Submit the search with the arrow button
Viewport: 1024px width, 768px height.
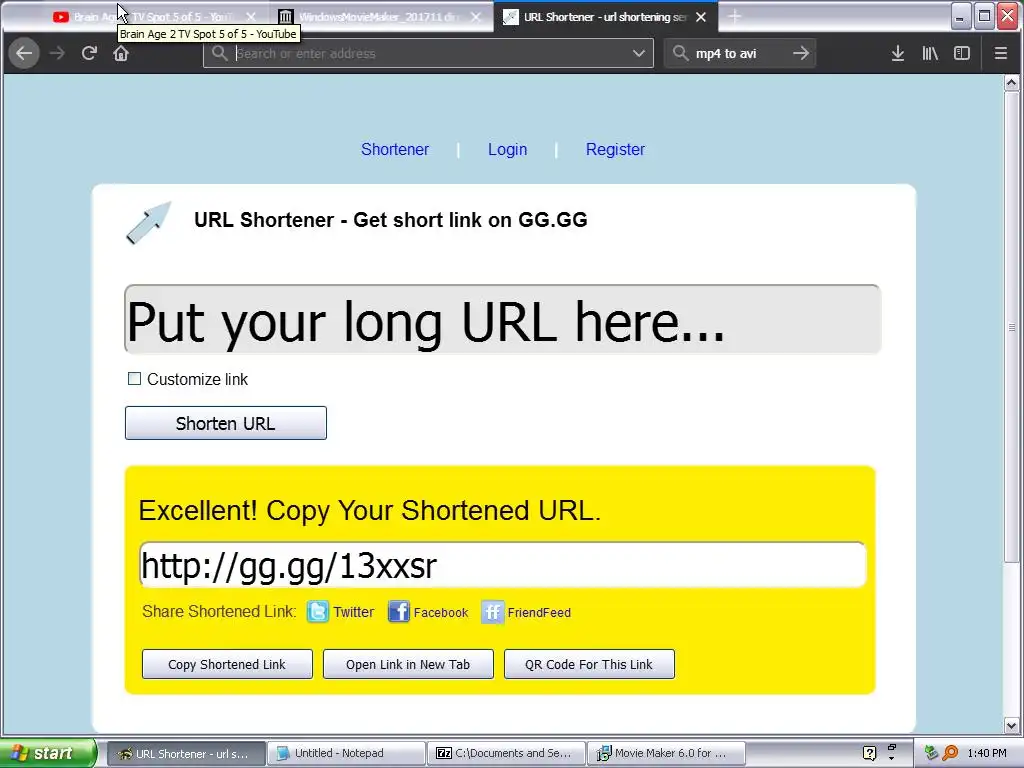[801, 54]
